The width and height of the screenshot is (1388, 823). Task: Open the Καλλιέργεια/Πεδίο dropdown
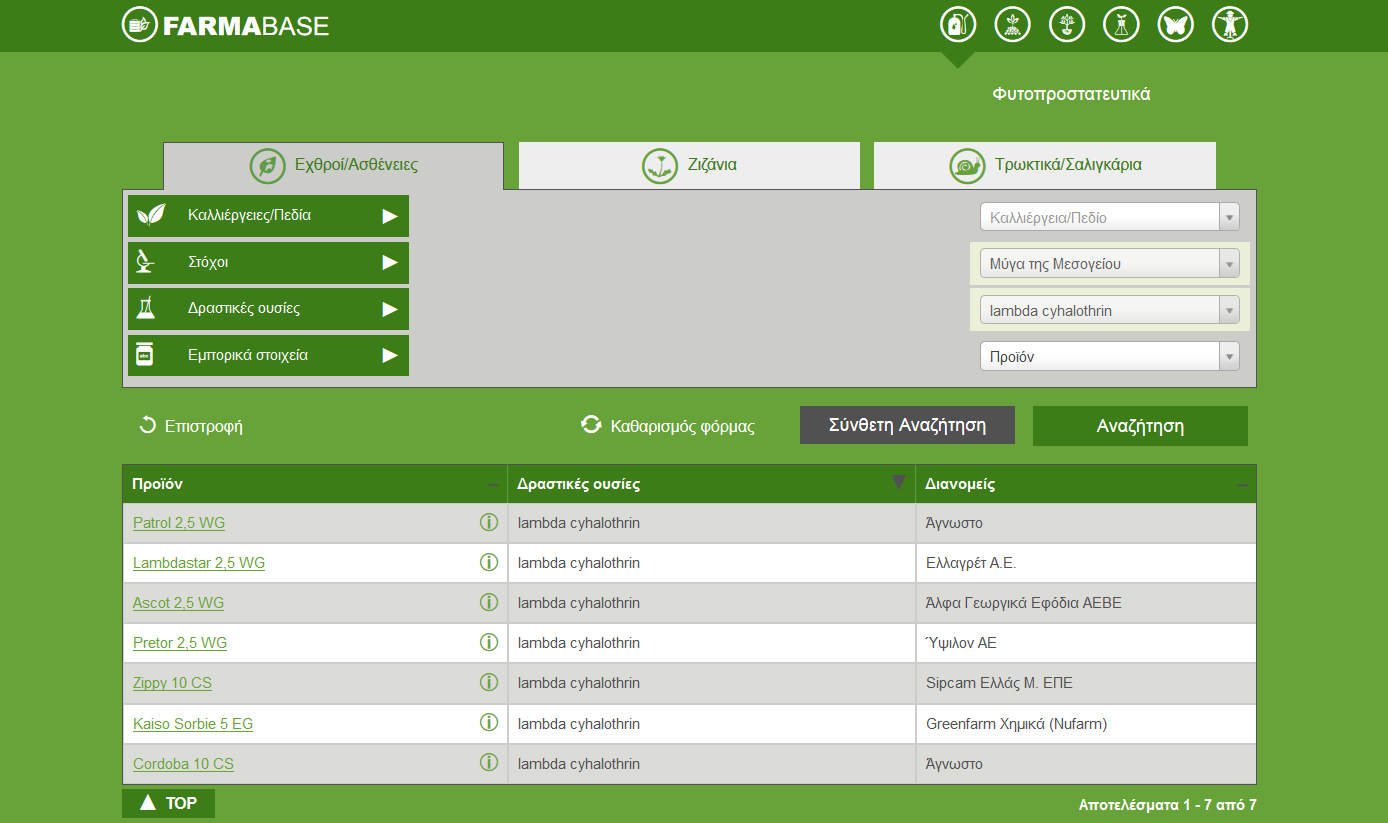(x=1109, y=217)
